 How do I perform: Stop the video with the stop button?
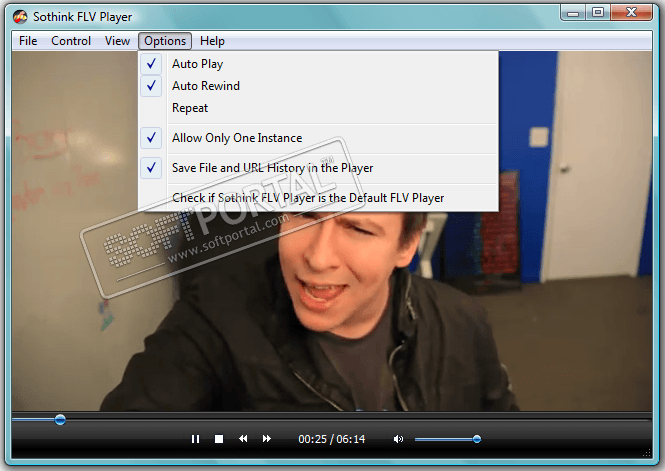point(219,439)
